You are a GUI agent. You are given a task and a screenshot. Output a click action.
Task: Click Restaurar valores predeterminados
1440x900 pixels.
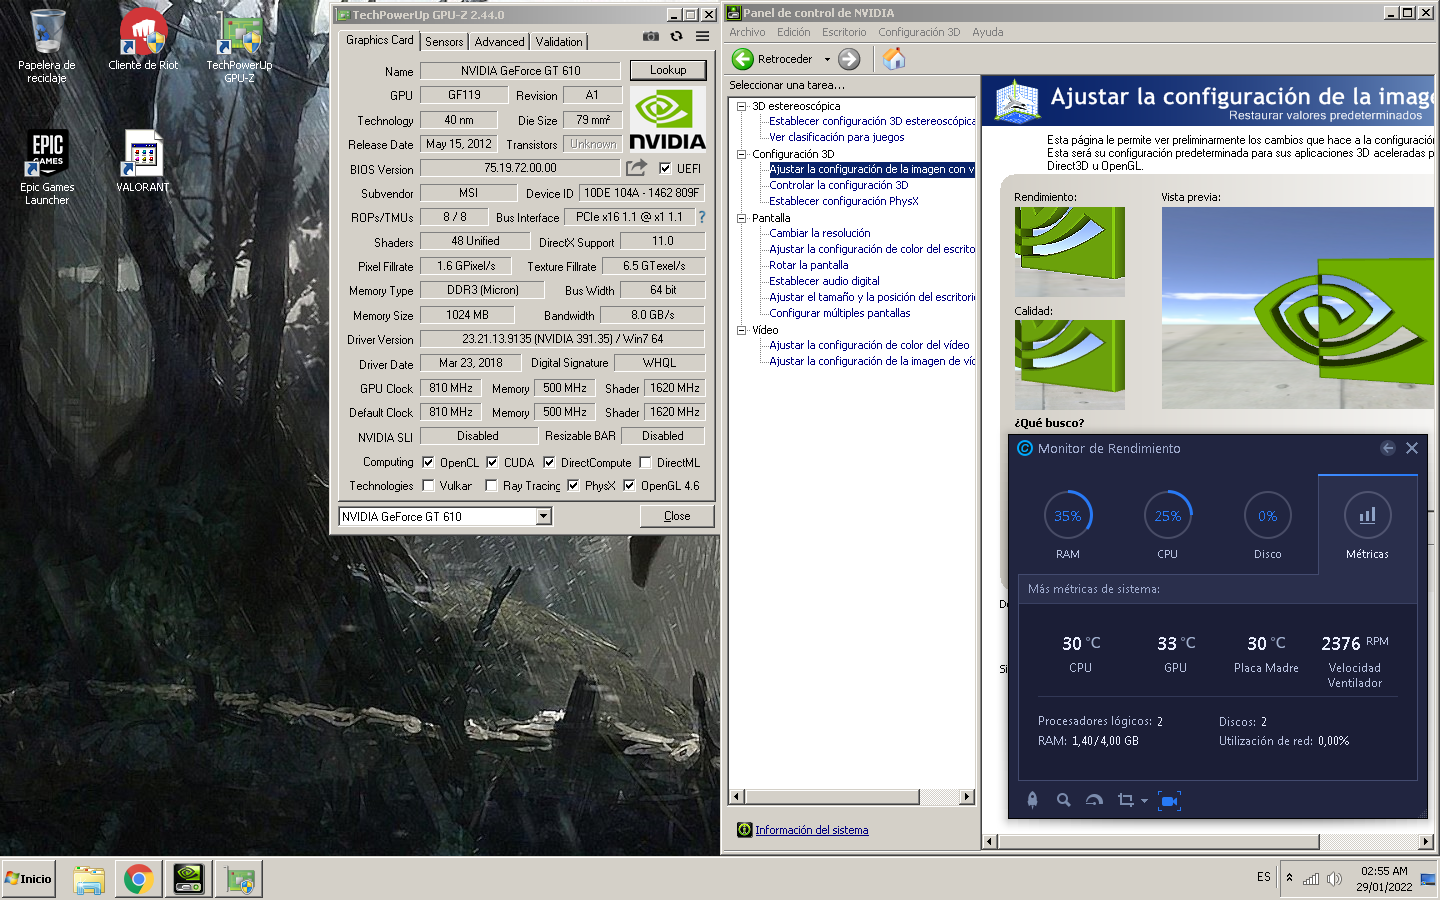pyautogui.click(x=1325, y=116)
